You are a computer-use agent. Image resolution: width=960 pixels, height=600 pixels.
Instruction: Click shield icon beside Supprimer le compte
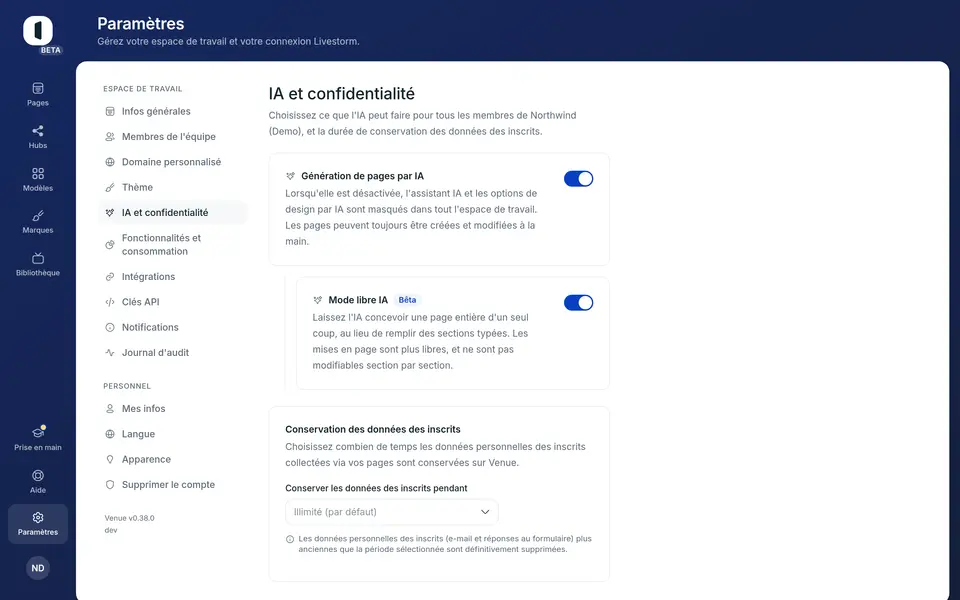click(110, 484)
